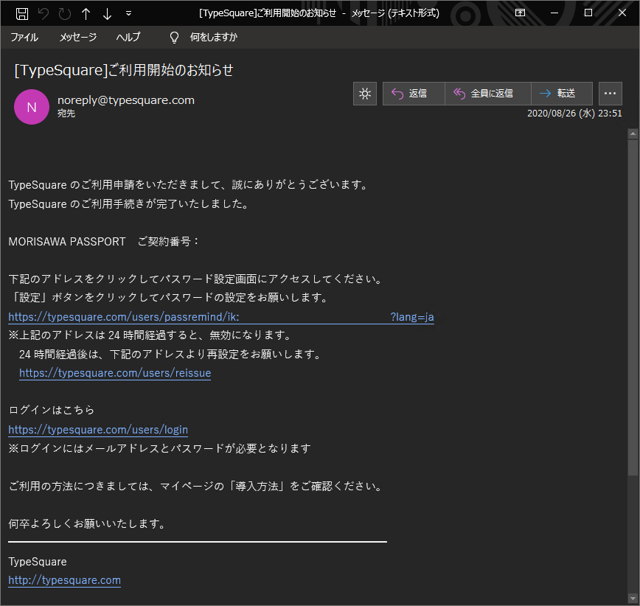Screen dimensions: 640x606
Task: Click sender avatar with letter N
Action: click(x=31, y=107)
